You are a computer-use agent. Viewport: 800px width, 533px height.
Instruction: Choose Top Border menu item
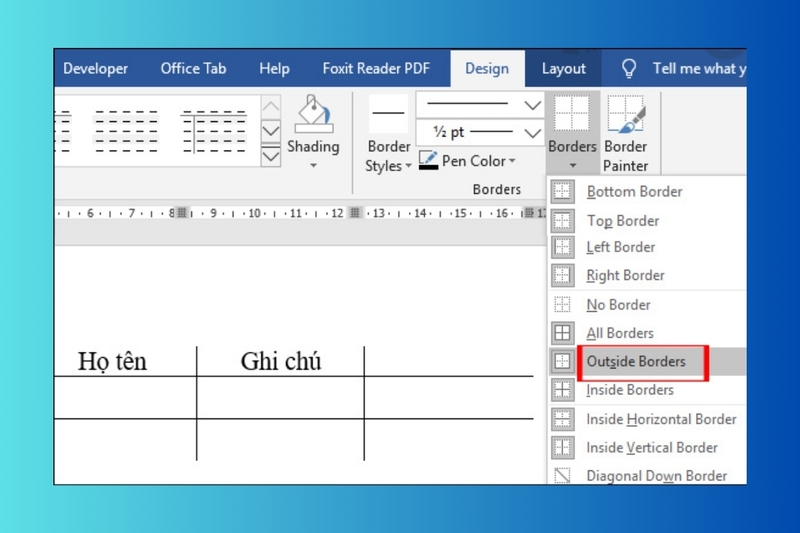click(647, 221)
